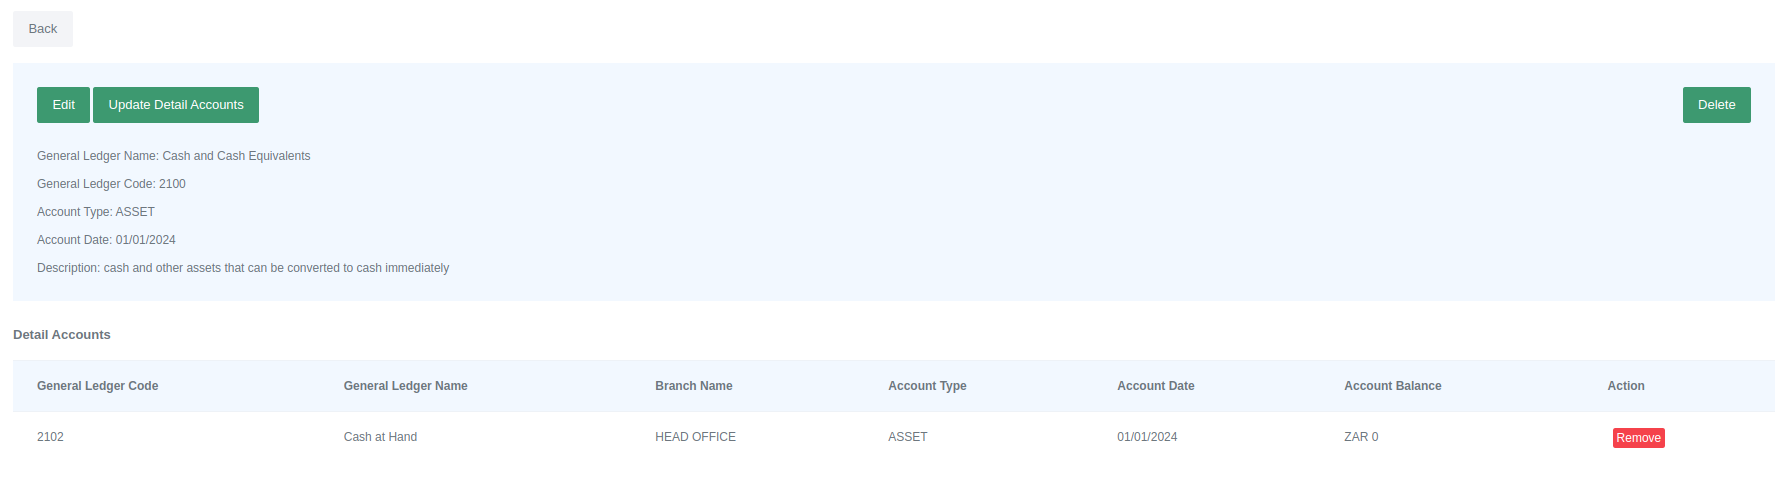This screenshot has width=1782, height=483.
Task: Click the General Ledger Name summary line
Action: (173, 156)
